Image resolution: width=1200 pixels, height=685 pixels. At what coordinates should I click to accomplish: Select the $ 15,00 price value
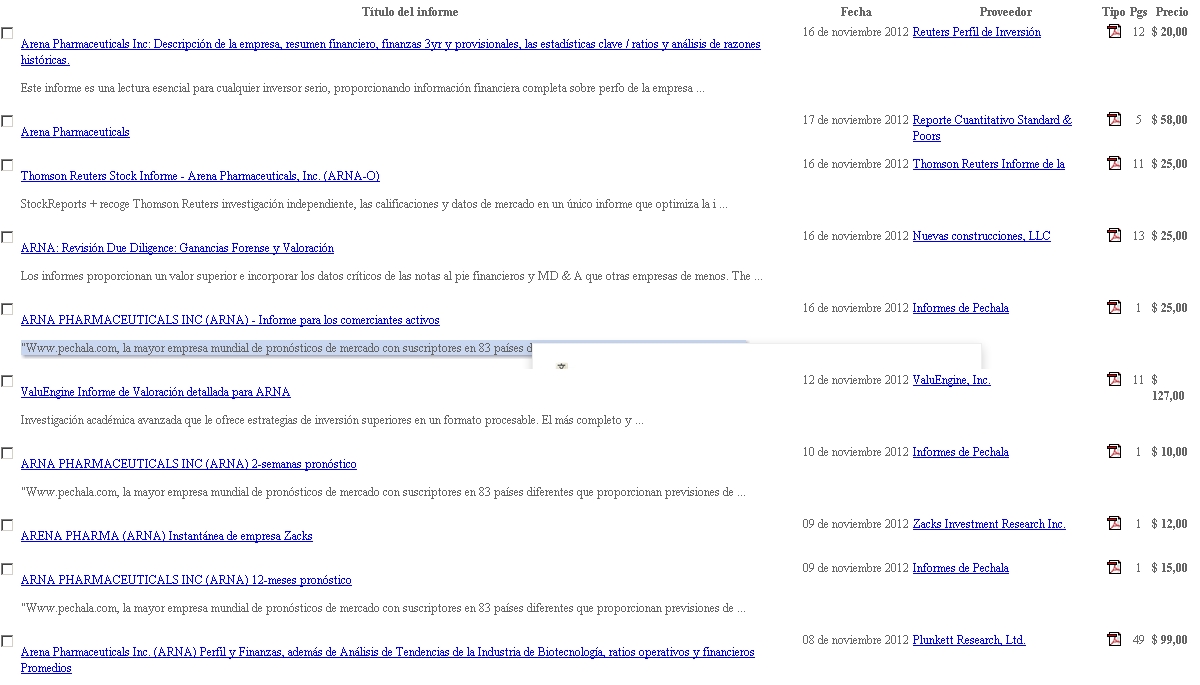(1169, 568)
